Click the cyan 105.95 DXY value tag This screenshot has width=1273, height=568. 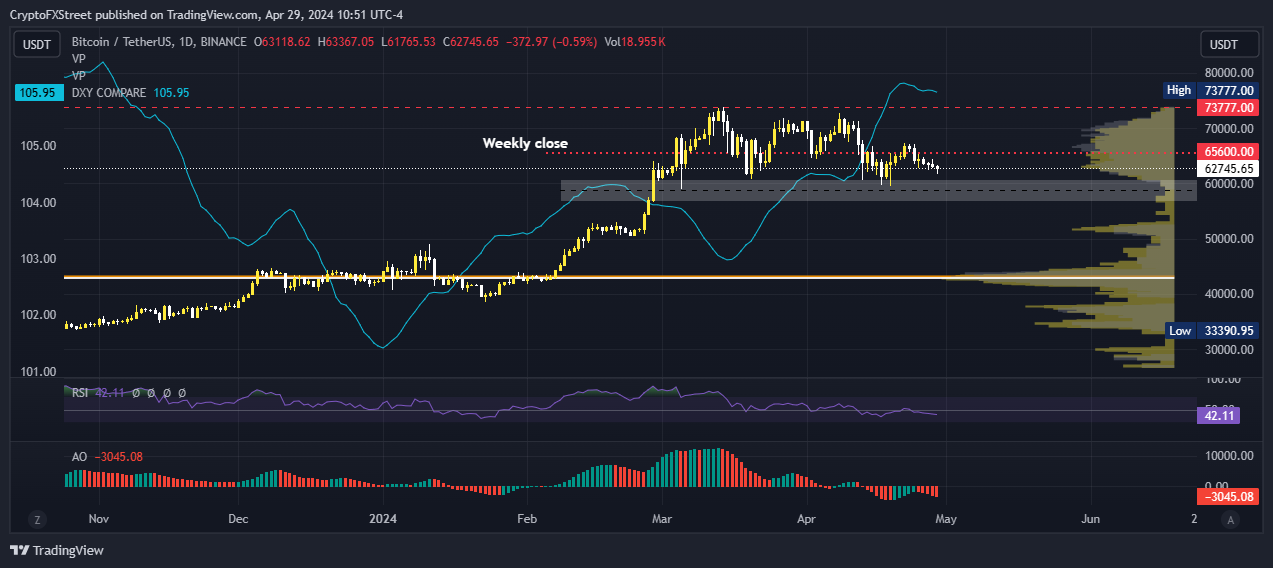(37, 92)
